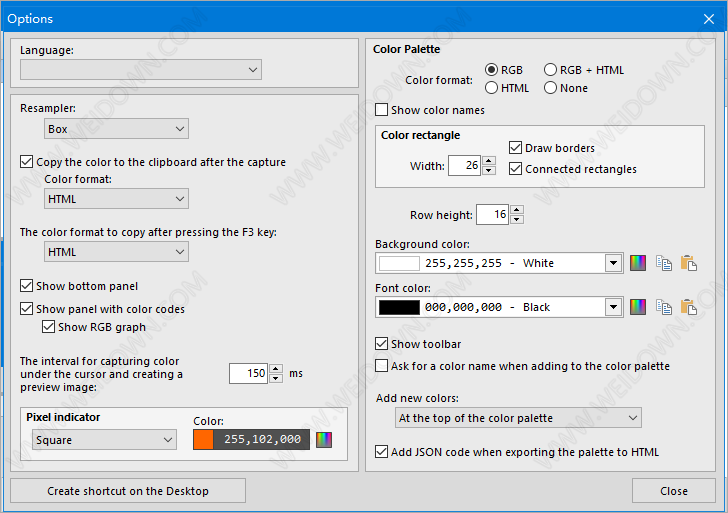728x513 pixels.
Task: Click the Close button
Action: [674, 491]
